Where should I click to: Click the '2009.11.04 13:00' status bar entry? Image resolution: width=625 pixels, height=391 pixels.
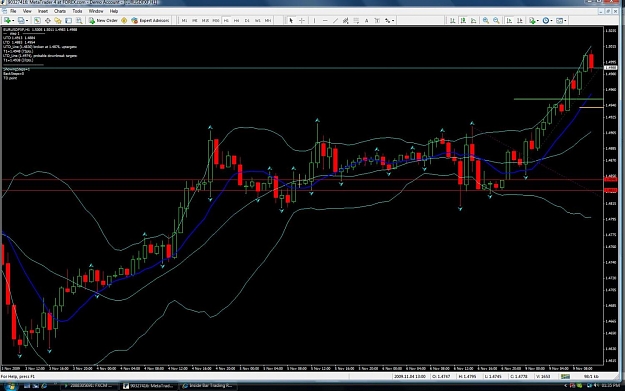coord(410,376)
